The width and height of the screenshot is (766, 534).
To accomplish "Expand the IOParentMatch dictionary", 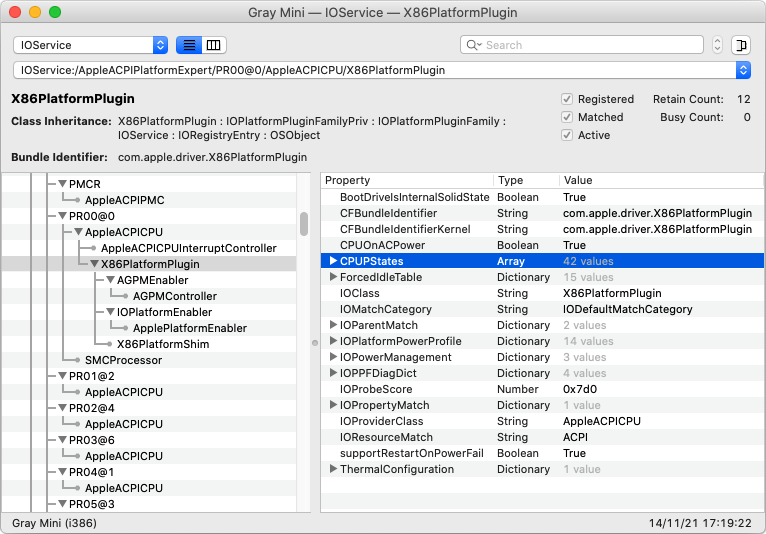I will pyautogui.click(x=333, y=325).
